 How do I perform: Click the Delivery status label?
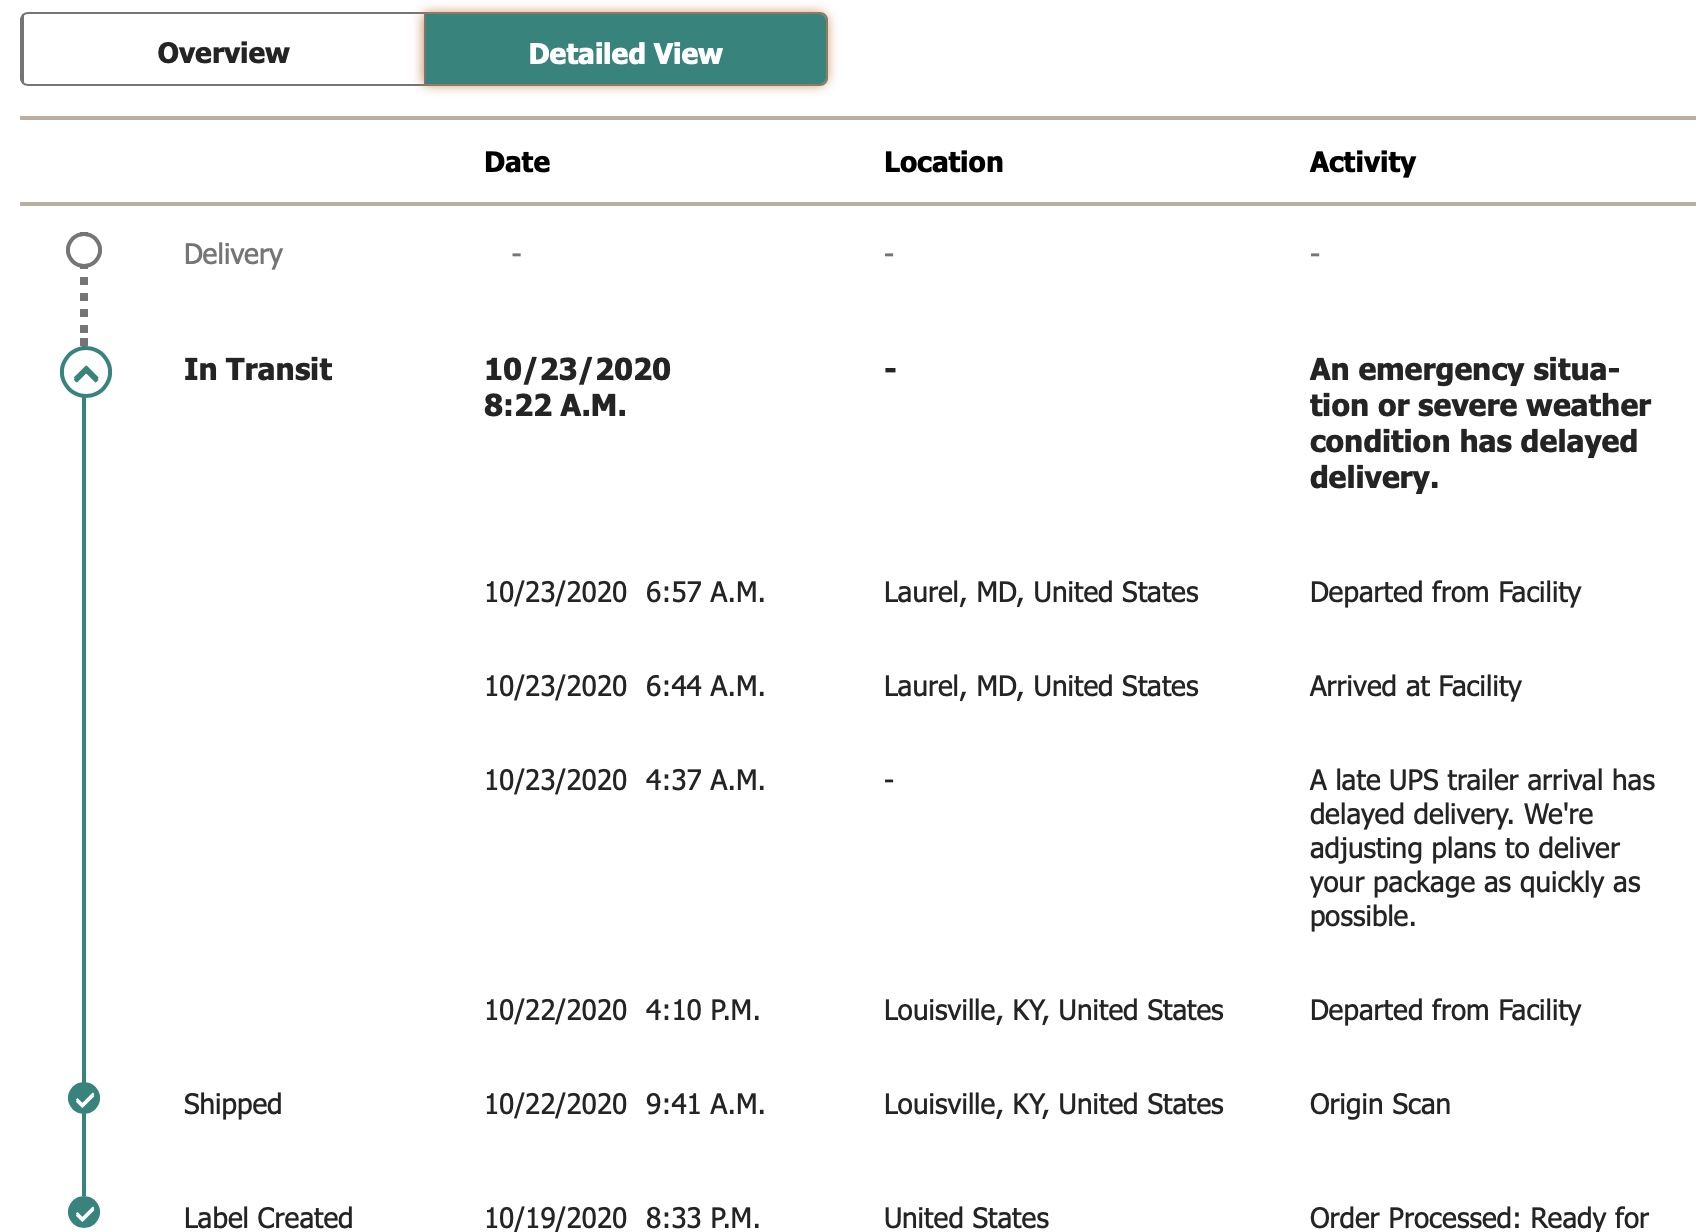click(233, 254)
